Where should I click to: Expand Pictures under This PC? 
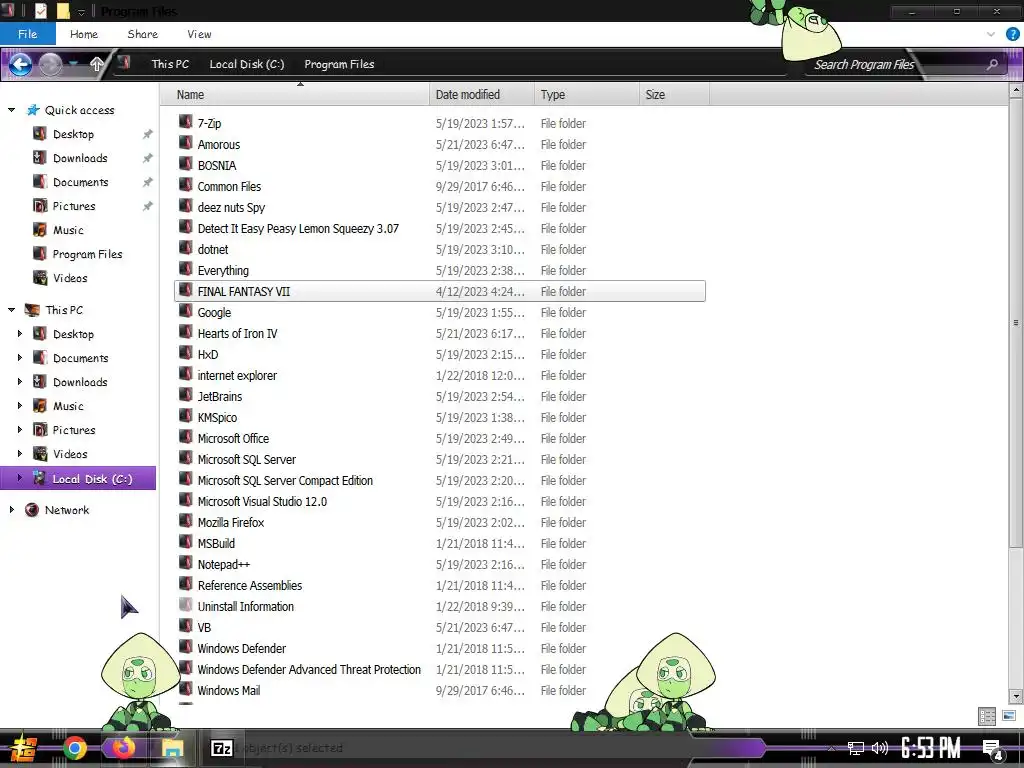[x=20, y=430]
